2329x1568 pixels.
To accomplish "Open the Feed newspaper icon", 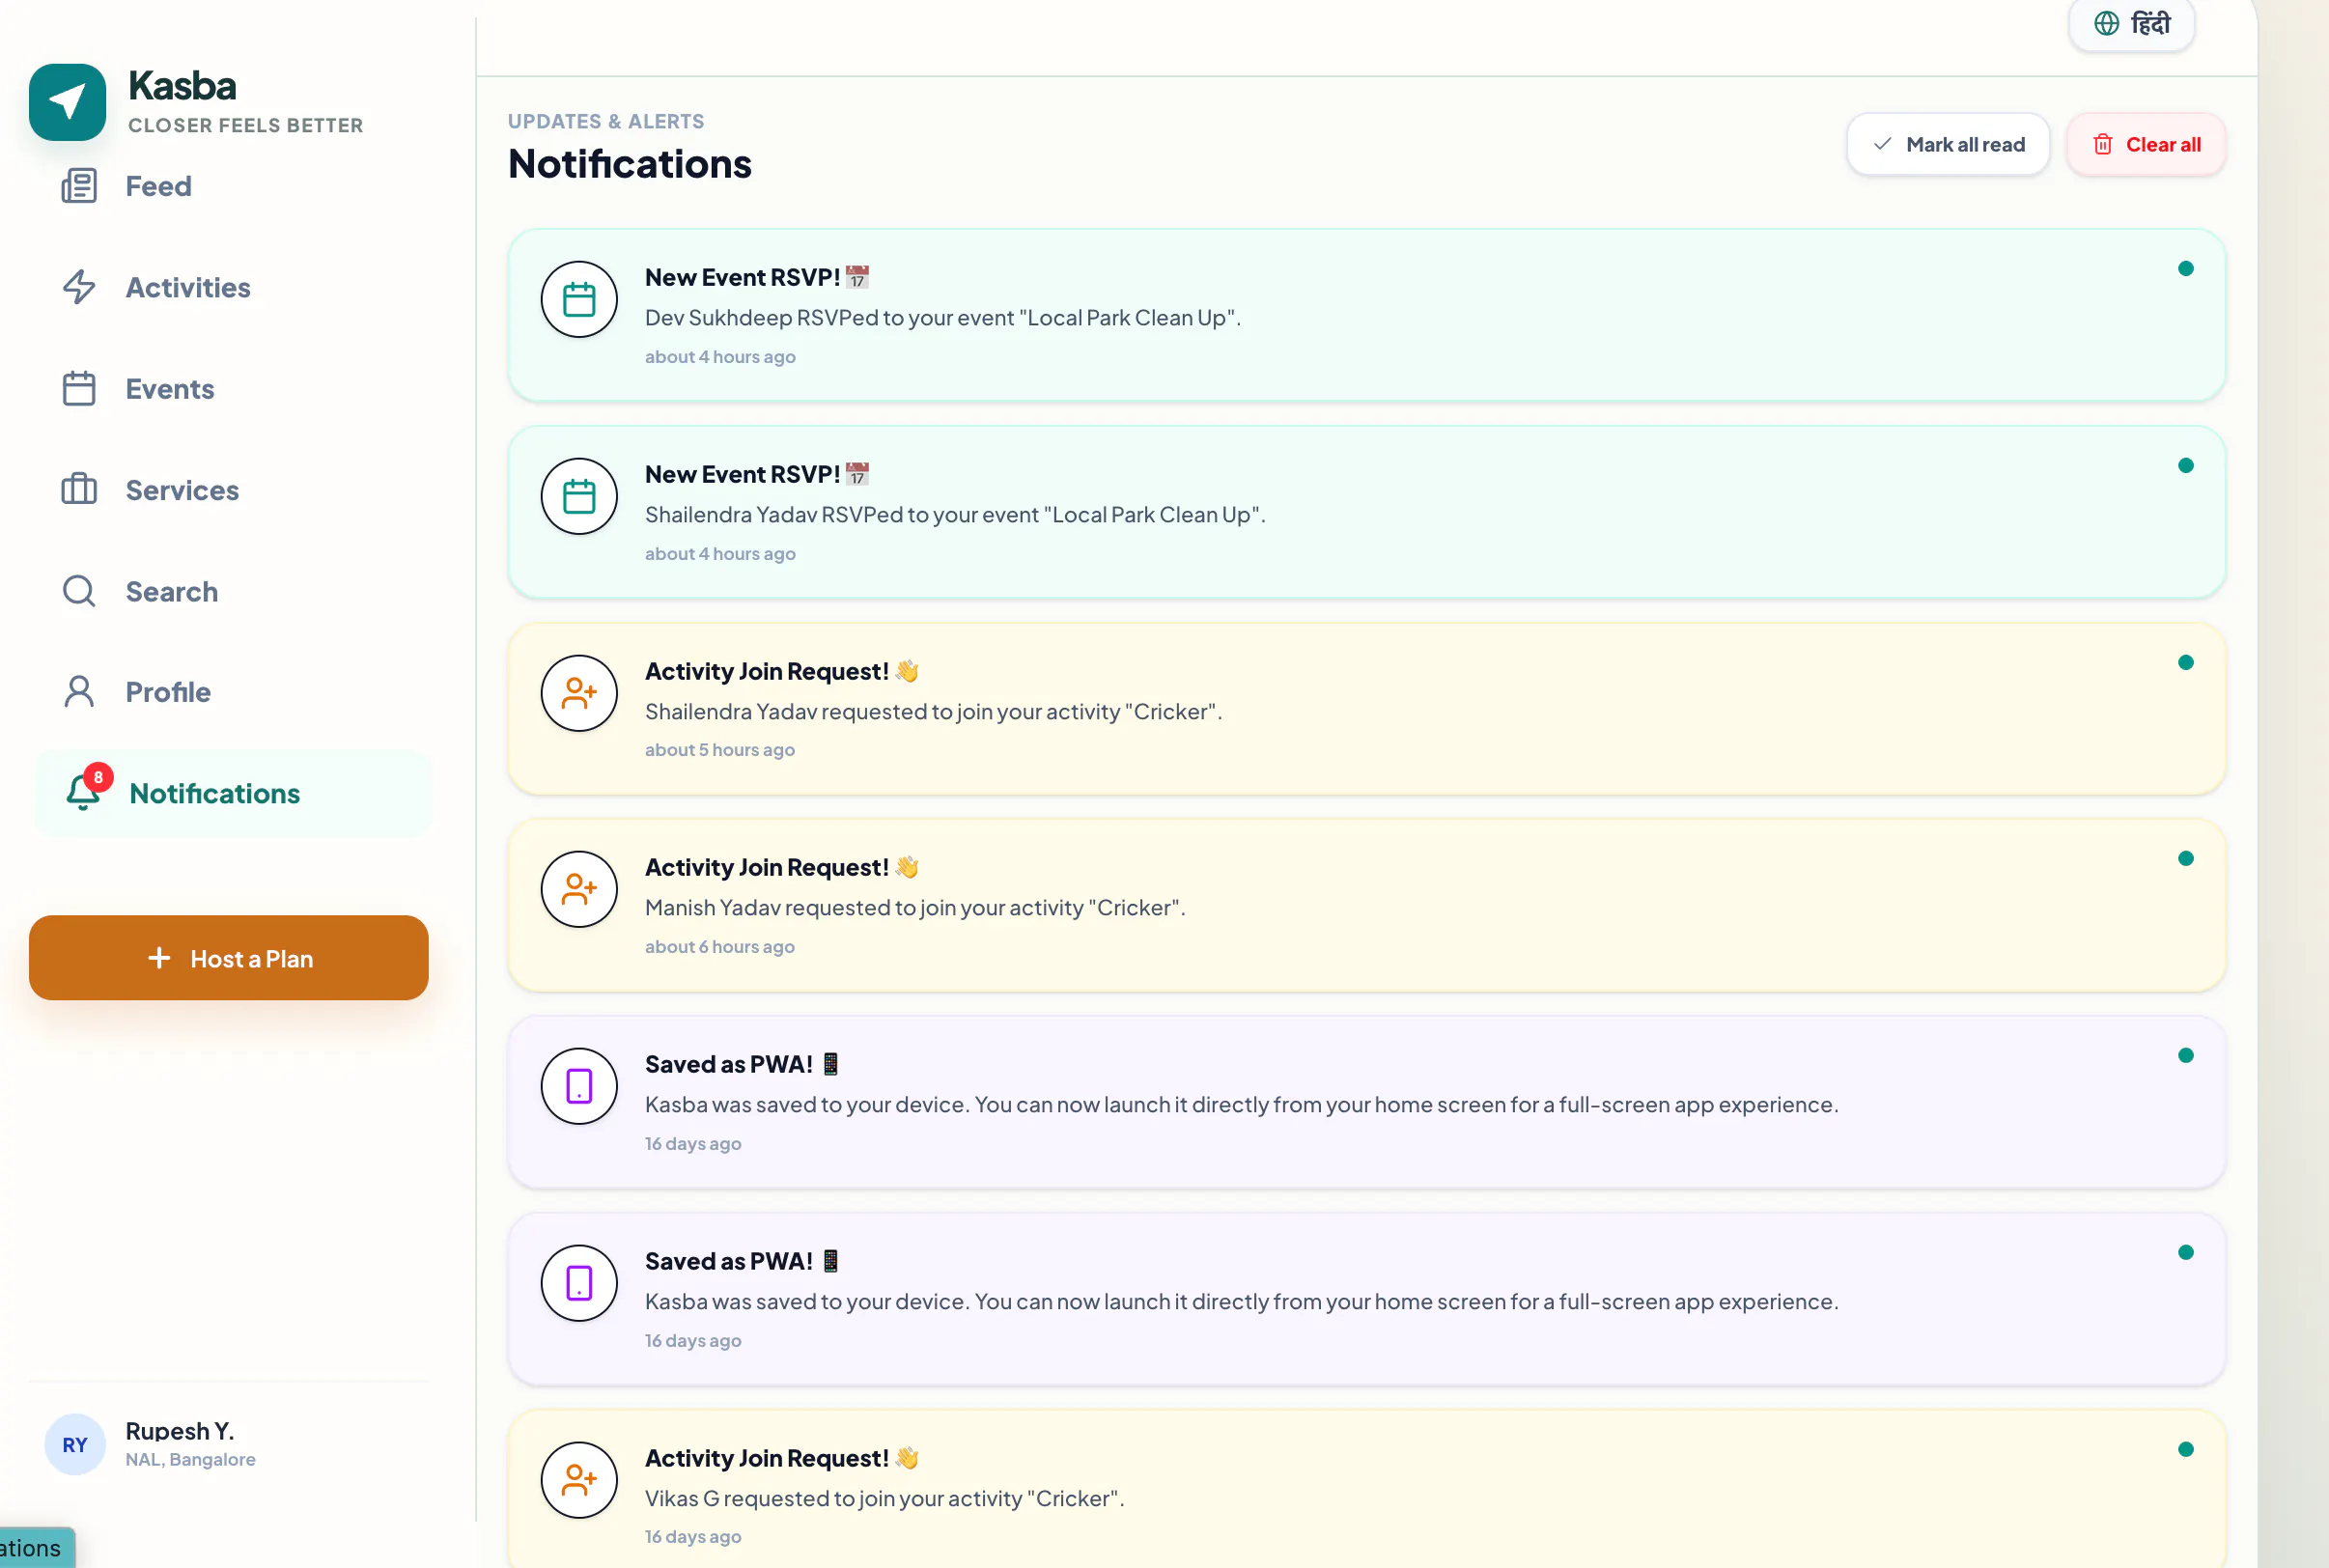I will pyautogui.click(x=79, y=186).
